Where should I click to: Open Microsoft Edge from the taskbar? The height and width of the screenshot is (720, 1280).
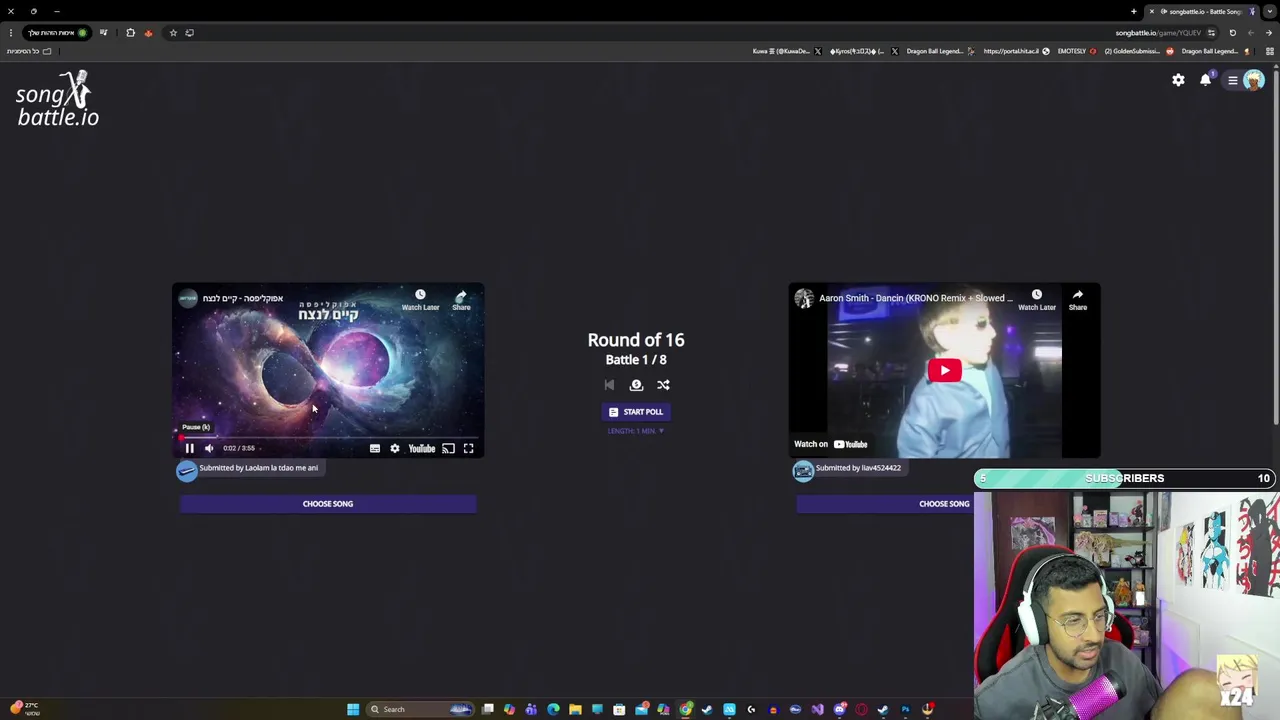[553, 709]
